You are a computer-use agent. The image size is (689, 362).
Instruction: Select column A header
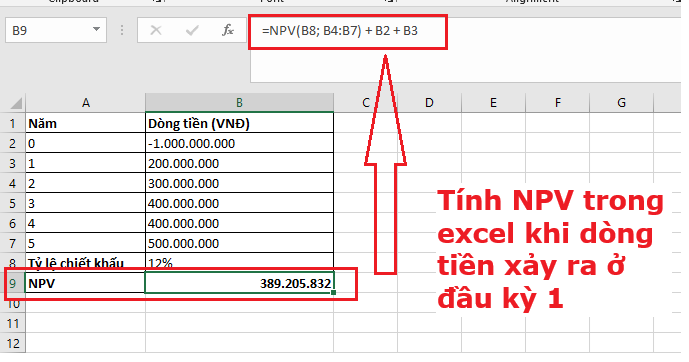86,103
